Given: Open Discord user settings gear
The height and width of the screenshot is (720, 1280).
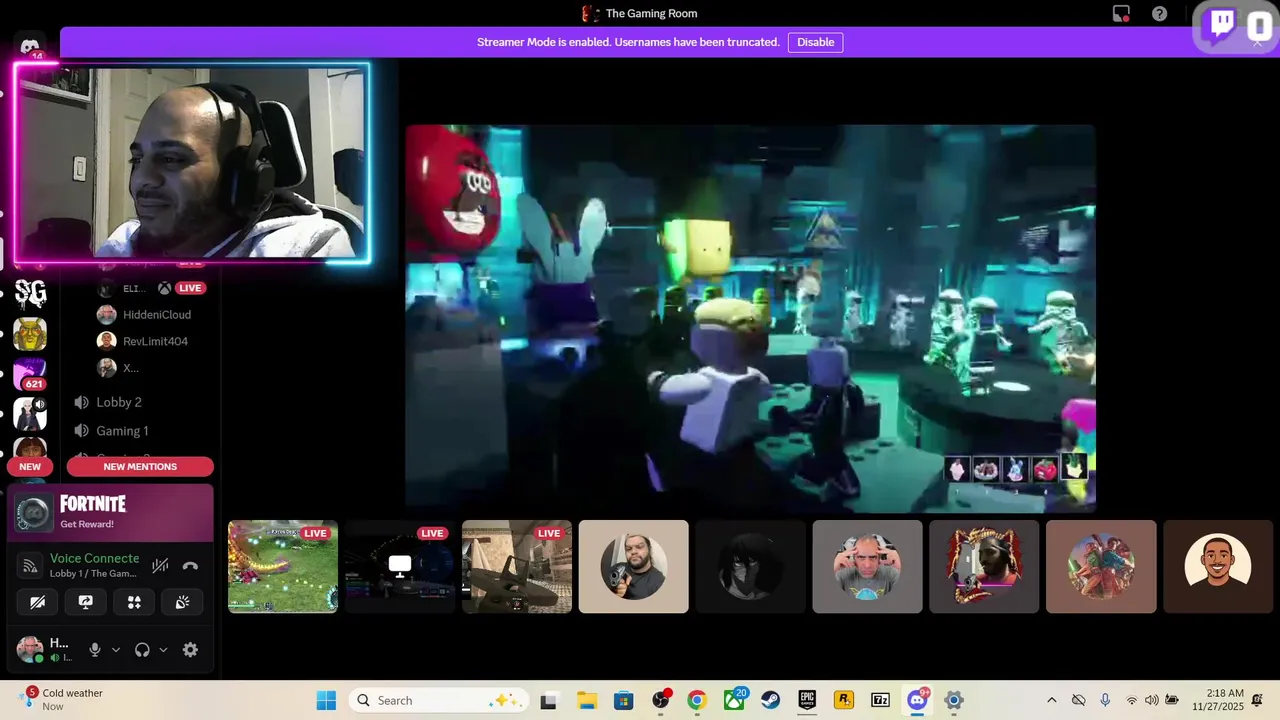Looking at the screenshot, I should tap(190, 650).
